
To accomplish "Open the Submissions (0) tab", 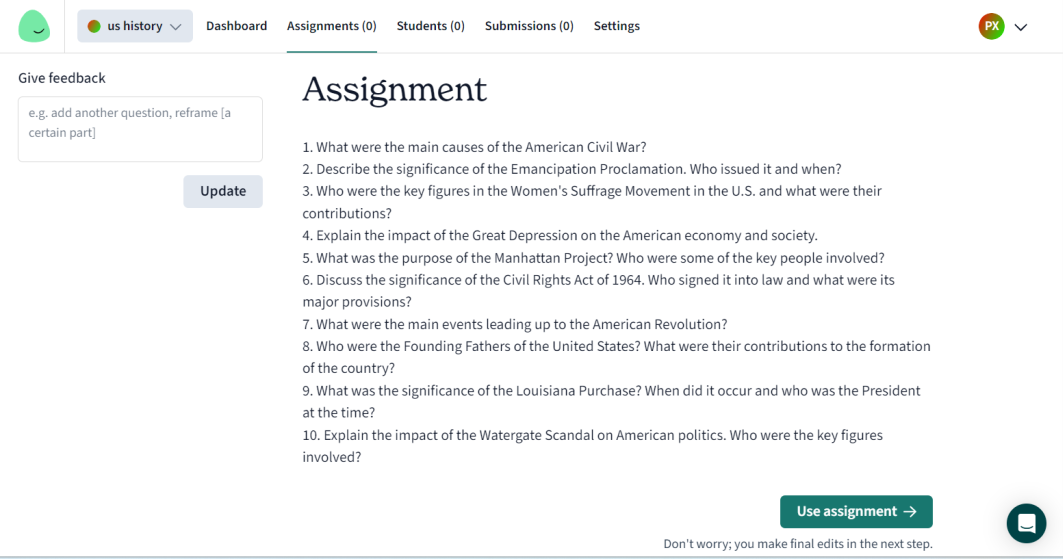I will 529,26.
